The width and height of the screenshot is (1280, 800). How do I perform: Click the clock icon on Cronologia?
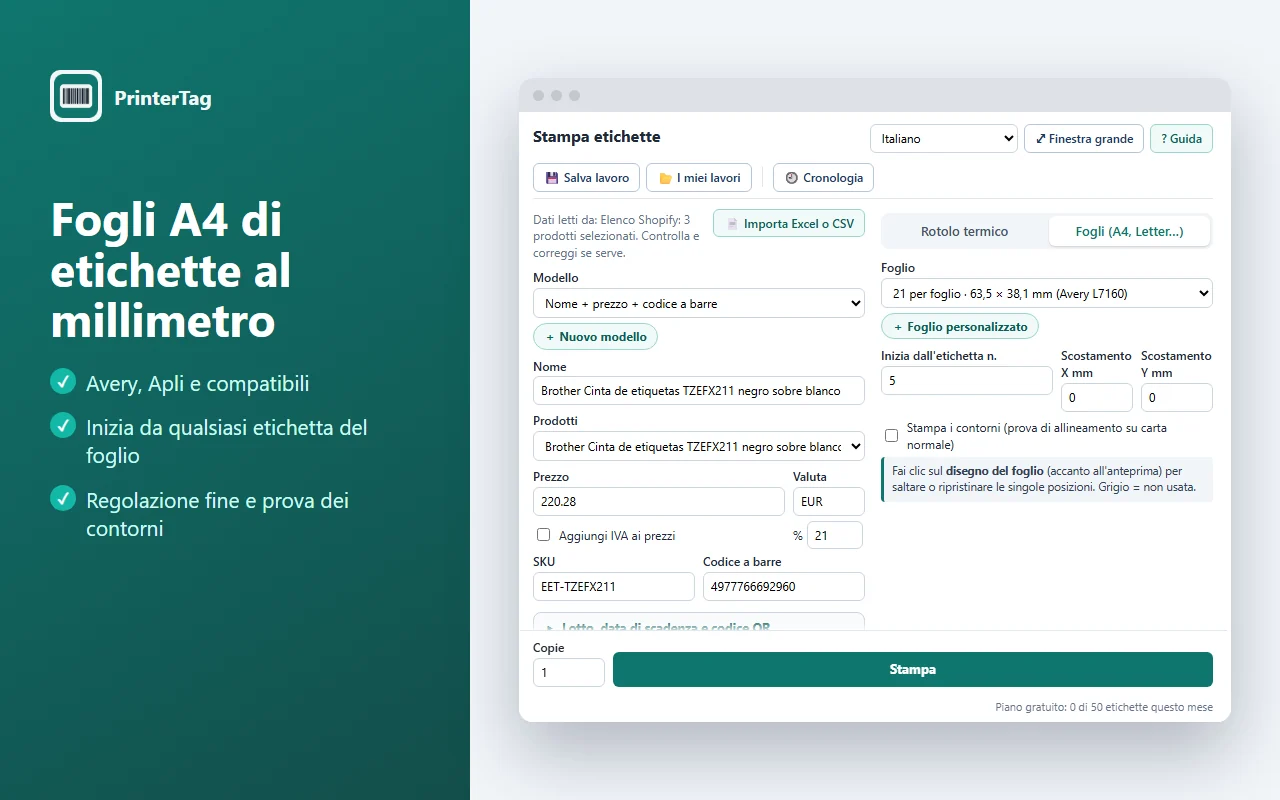792,178
